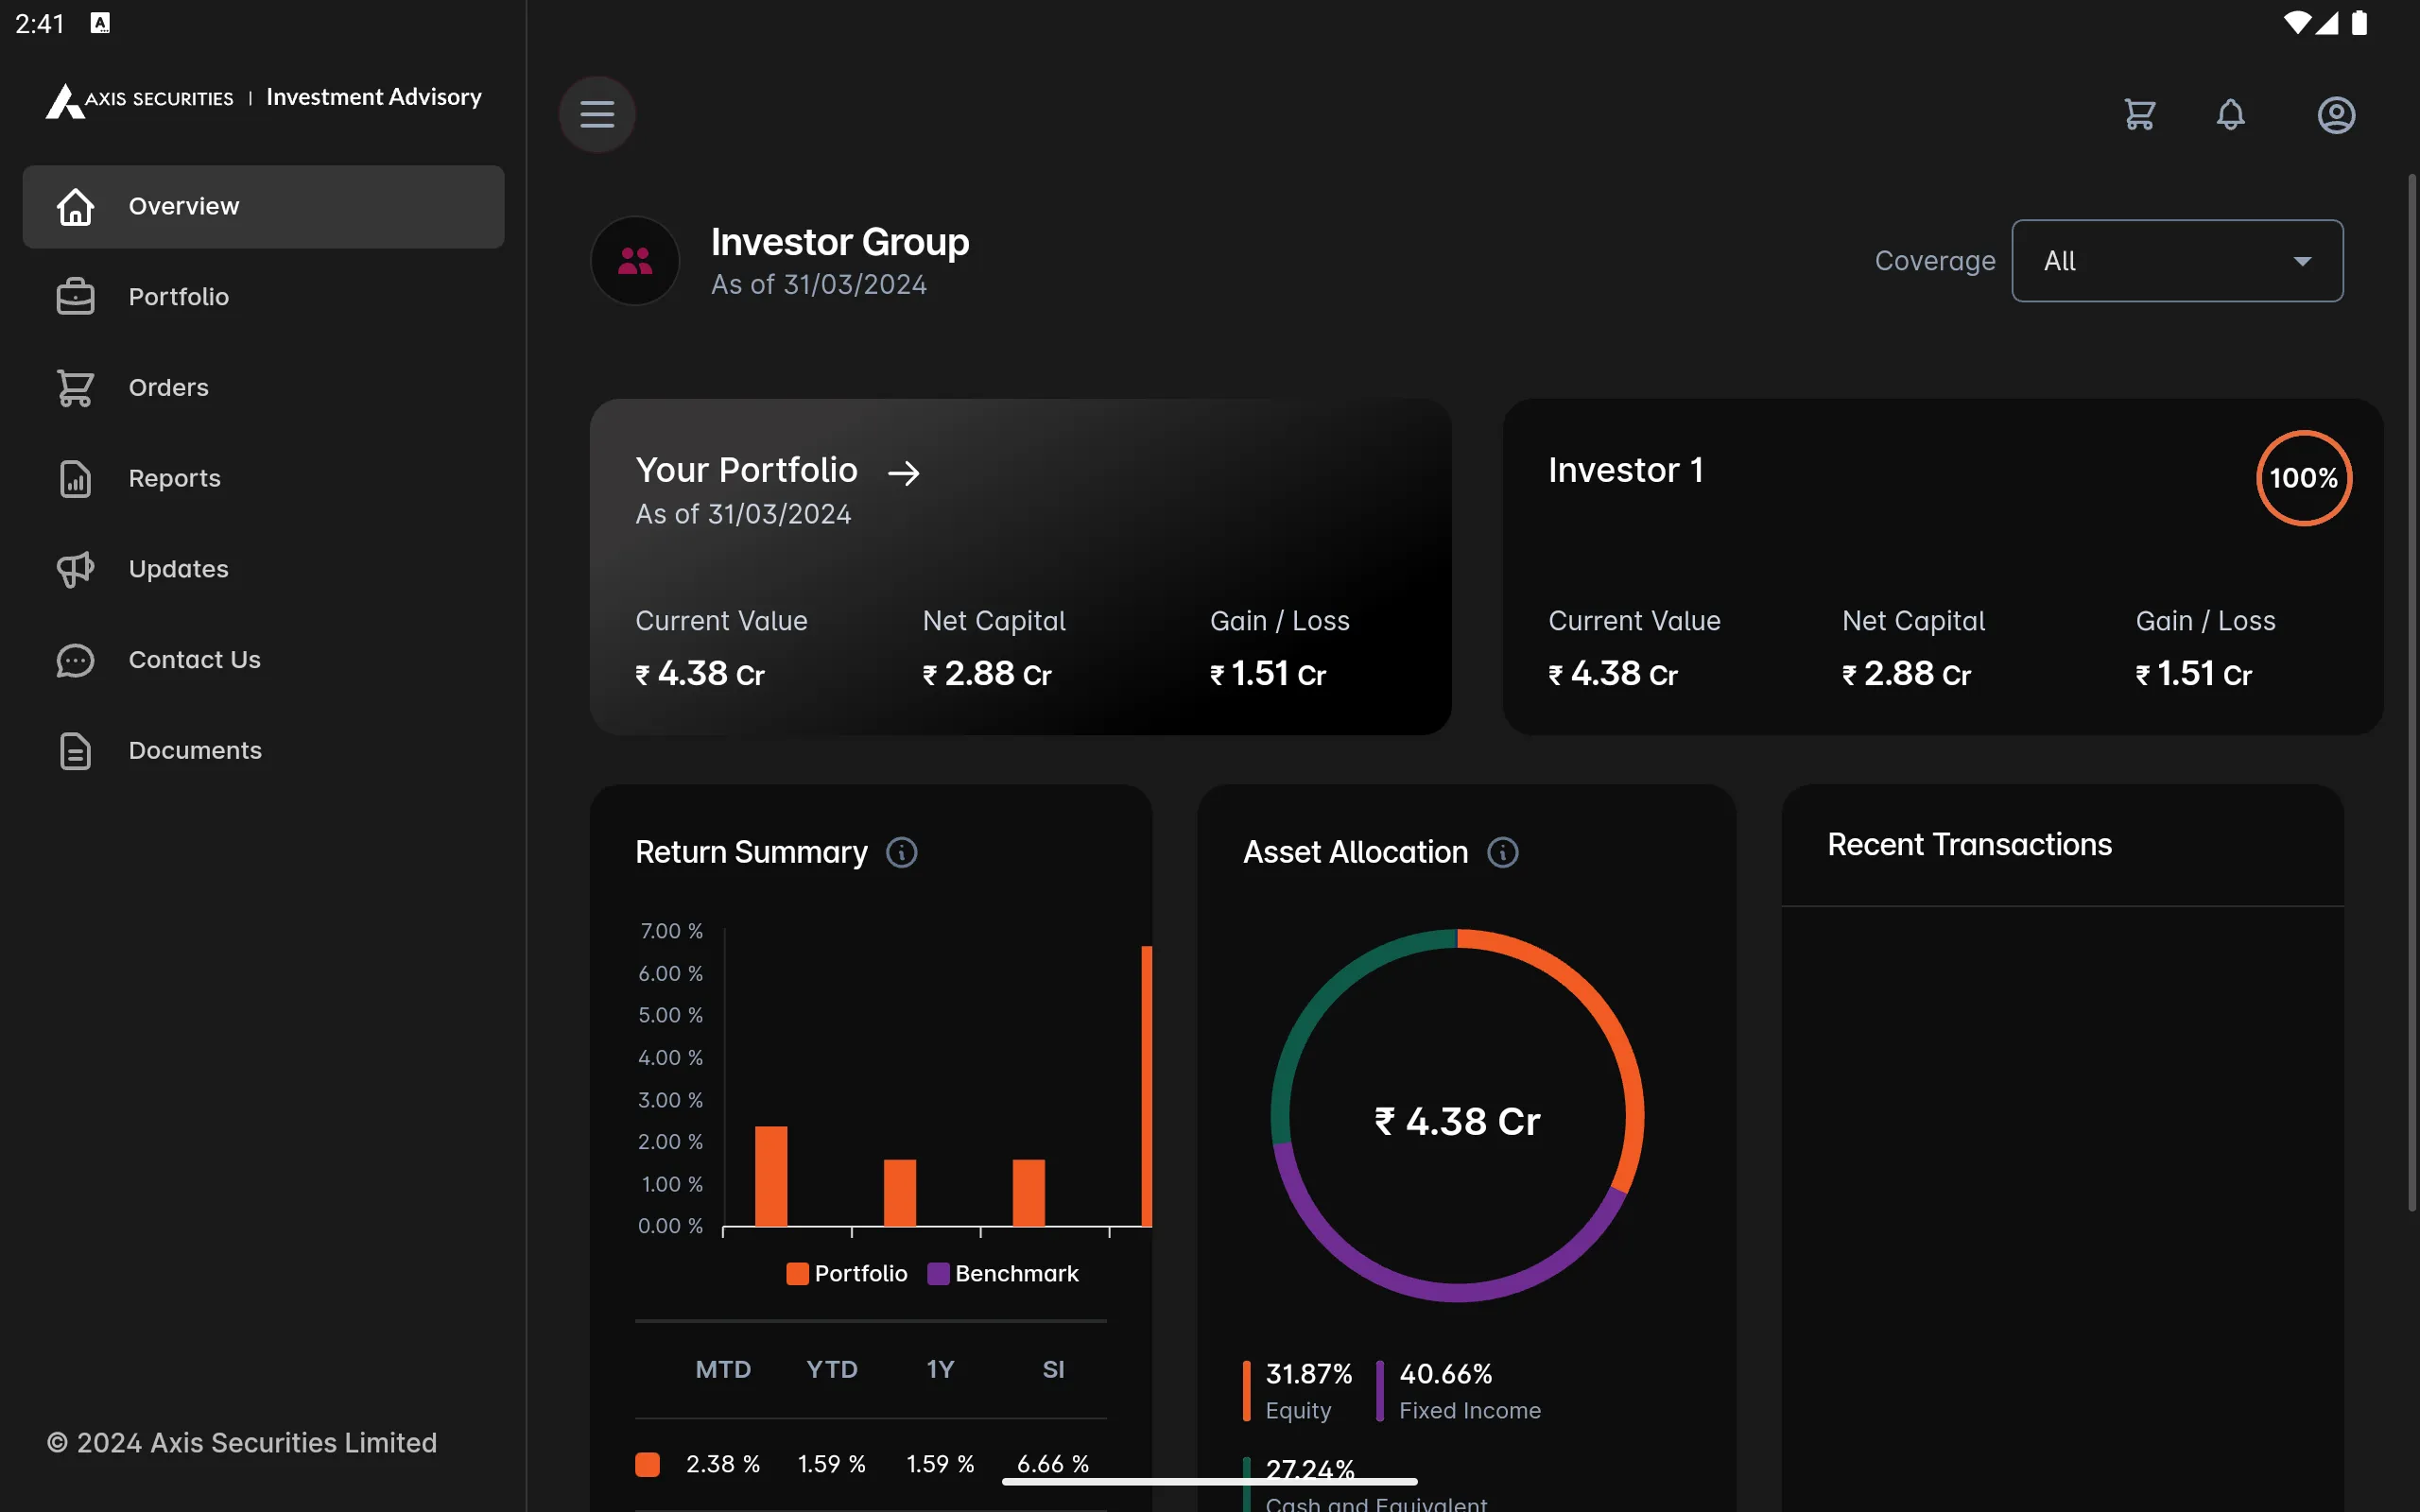Expand the Coverage dropdown showing All
The image size is (2420, 1512).
2177,261
